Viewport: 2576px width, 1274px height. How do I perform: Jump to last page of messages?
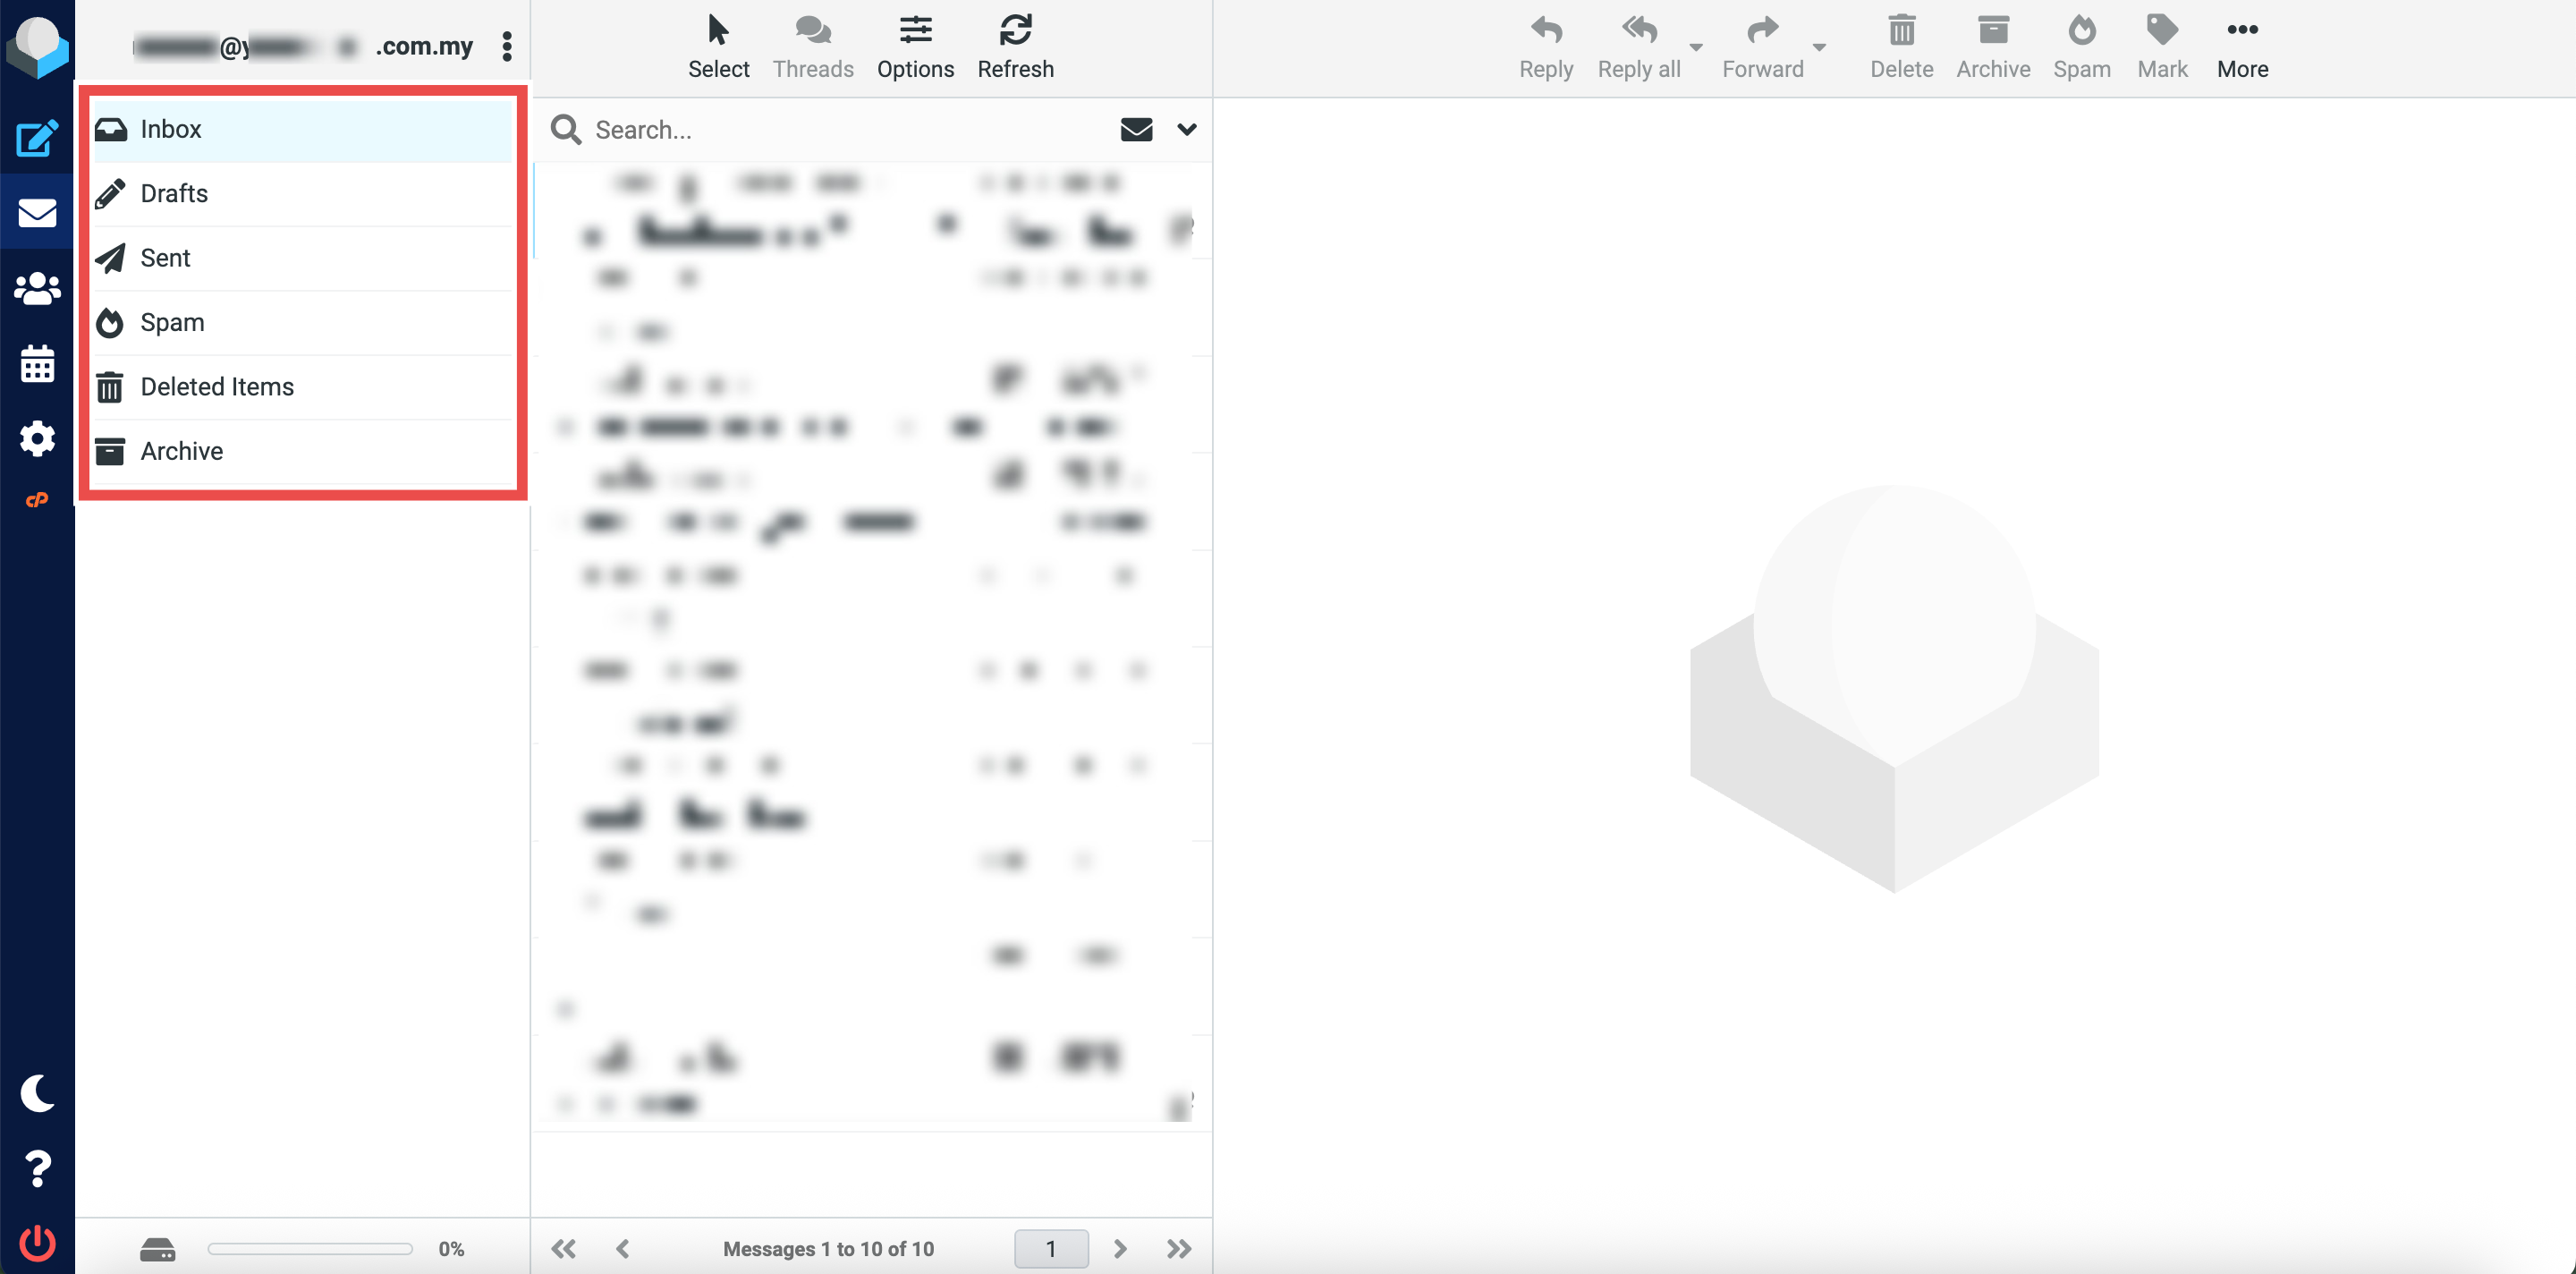pyautogui.click(x=1179, y=1248)
